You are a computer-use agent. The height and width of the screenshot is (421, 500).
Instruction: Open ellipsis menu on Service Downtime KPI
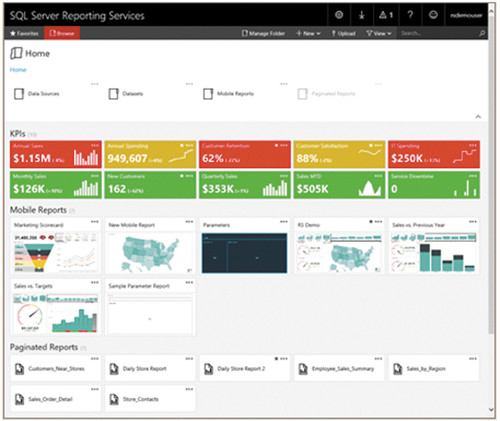click(473, 176)
